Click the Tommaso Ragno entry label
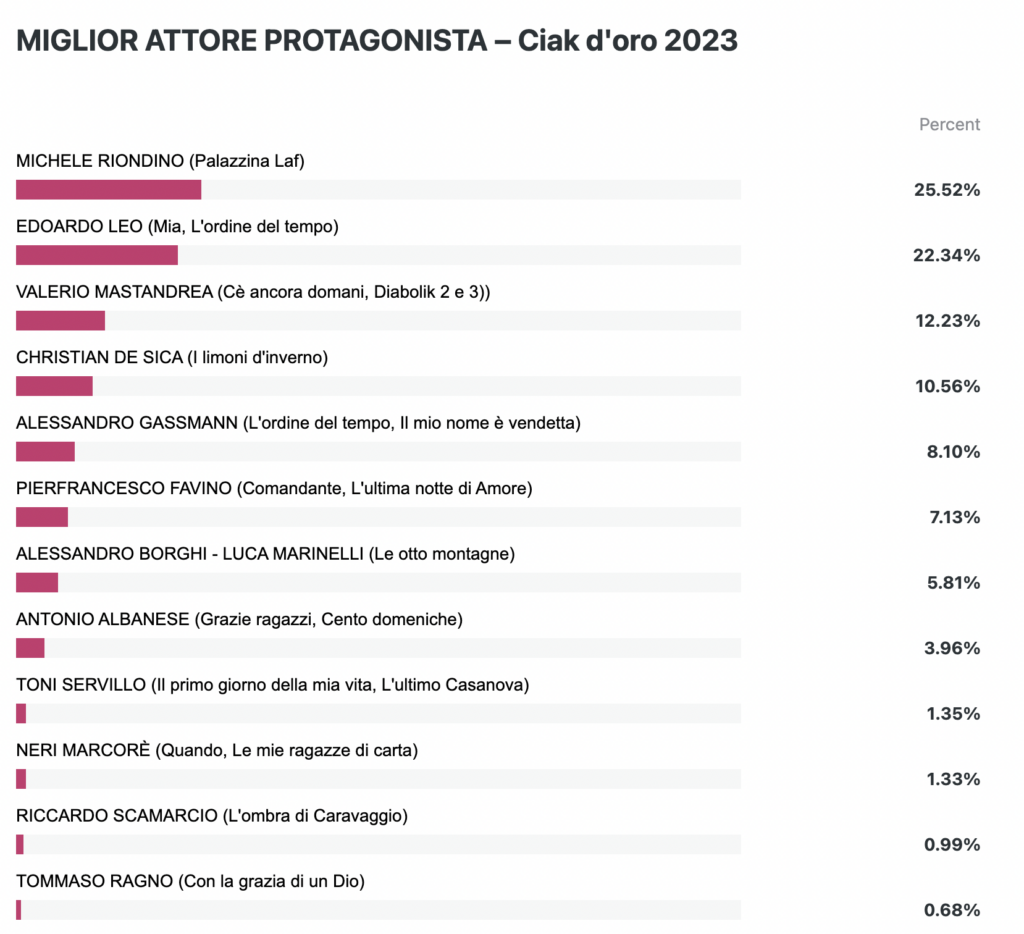The width and height of the screenshot is (1024, 934). coord(190,881)
